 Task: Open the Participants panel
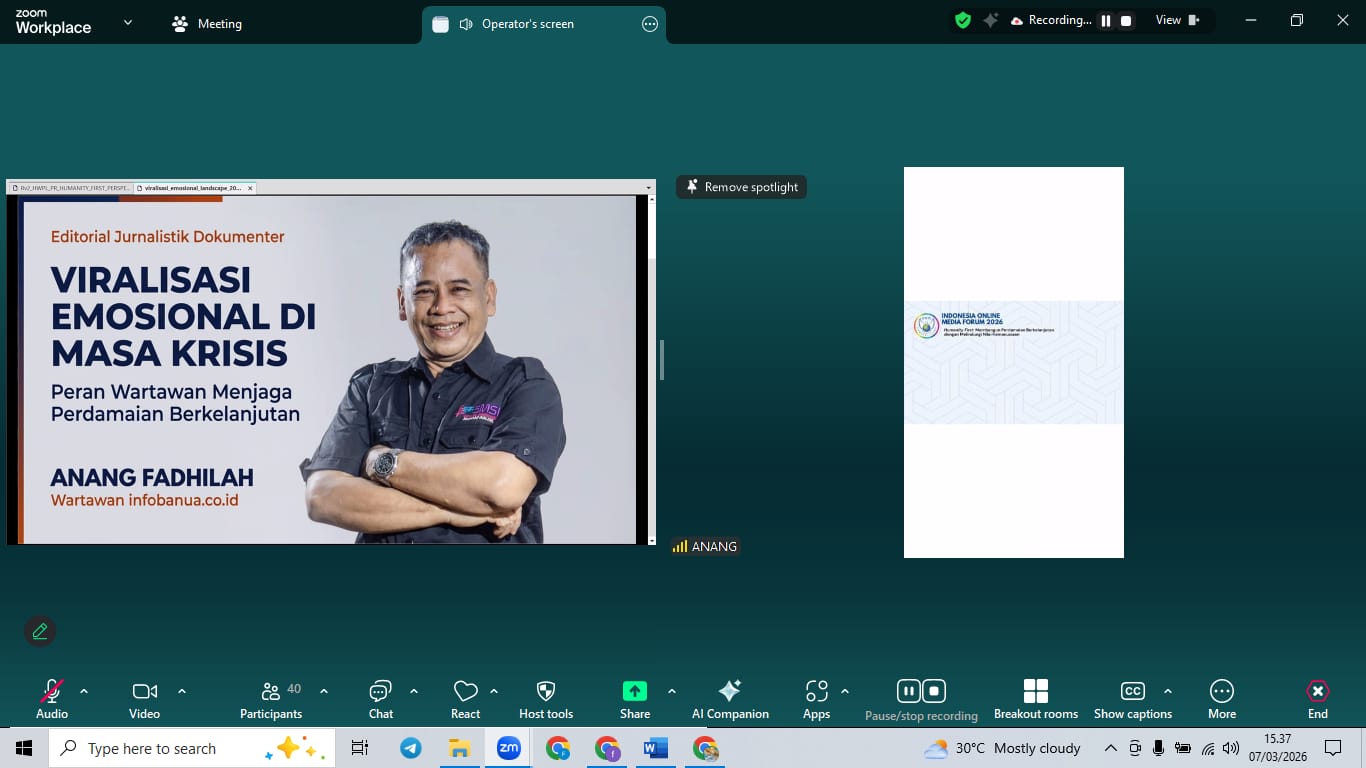pos(271,691)
